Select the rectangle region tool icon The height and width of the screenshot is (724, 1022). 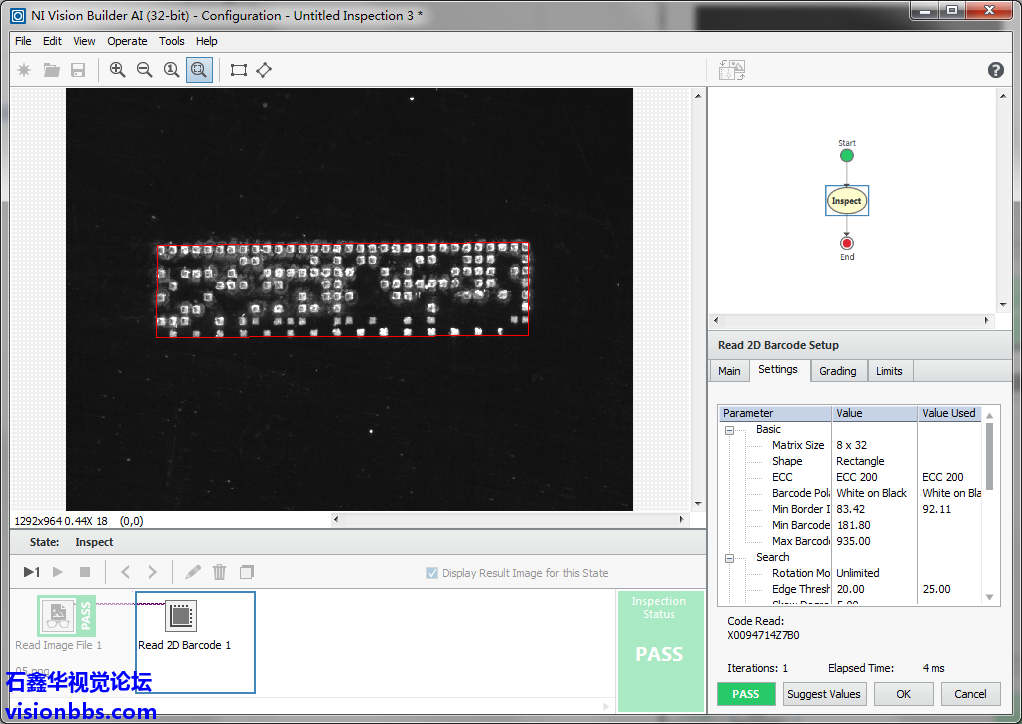[x=239, y=70]
